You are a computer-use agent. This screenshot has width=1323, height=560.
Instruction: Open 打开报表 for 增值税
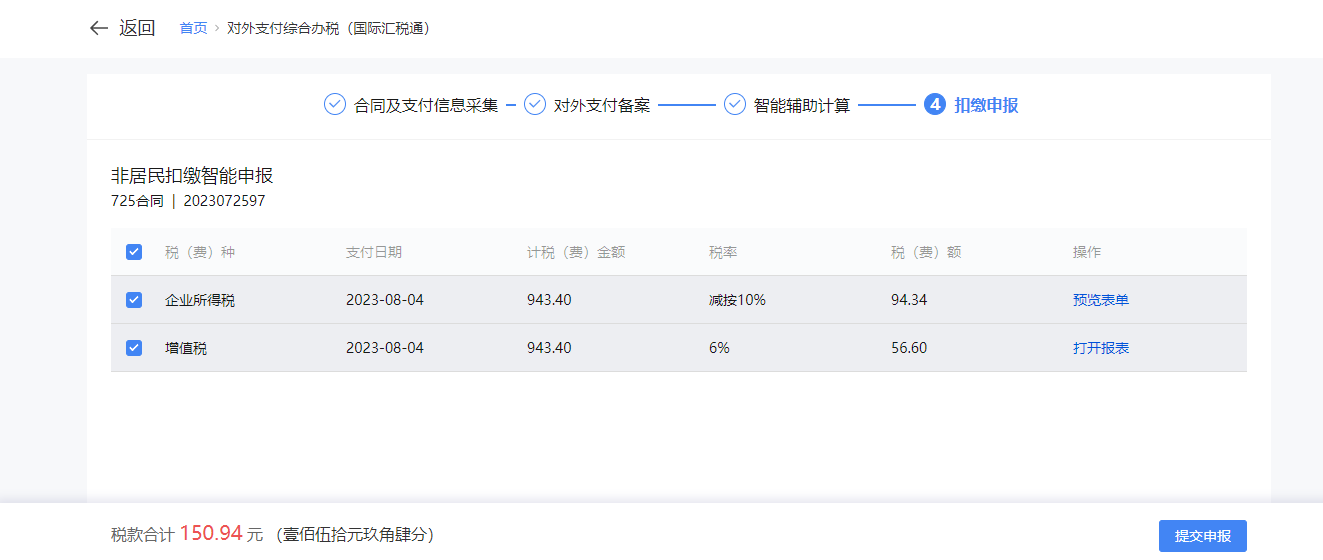[x=1100, y=348]
